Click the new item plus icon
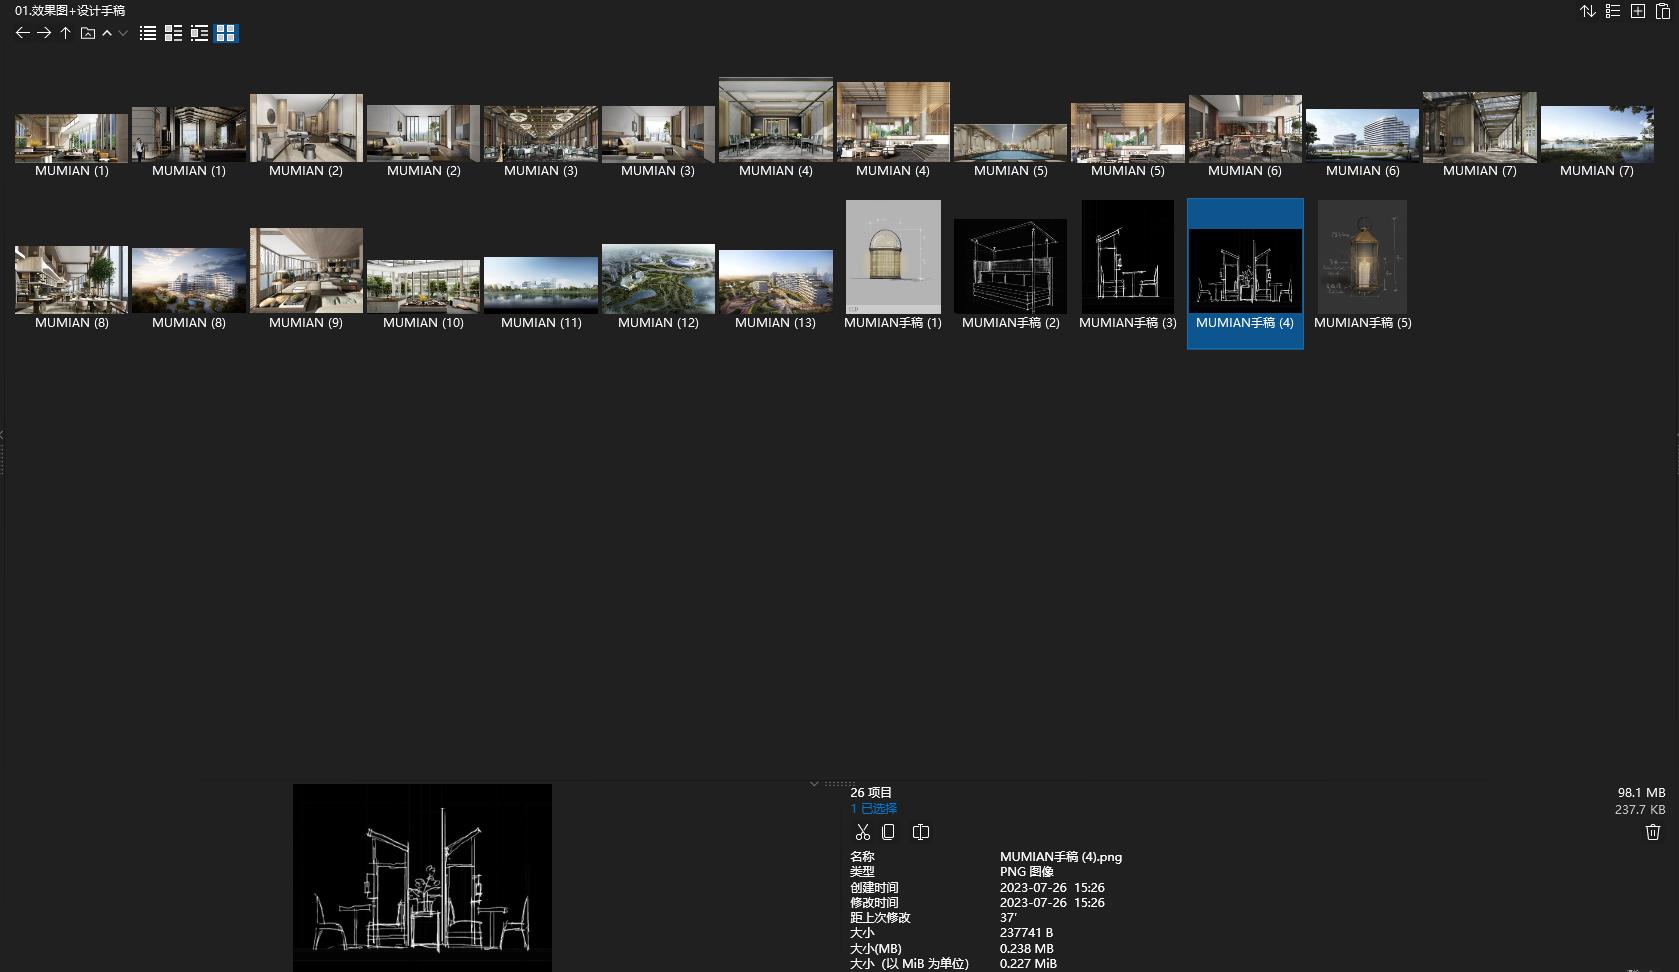Screen dimensions: 1679x972 [1637, 11]
